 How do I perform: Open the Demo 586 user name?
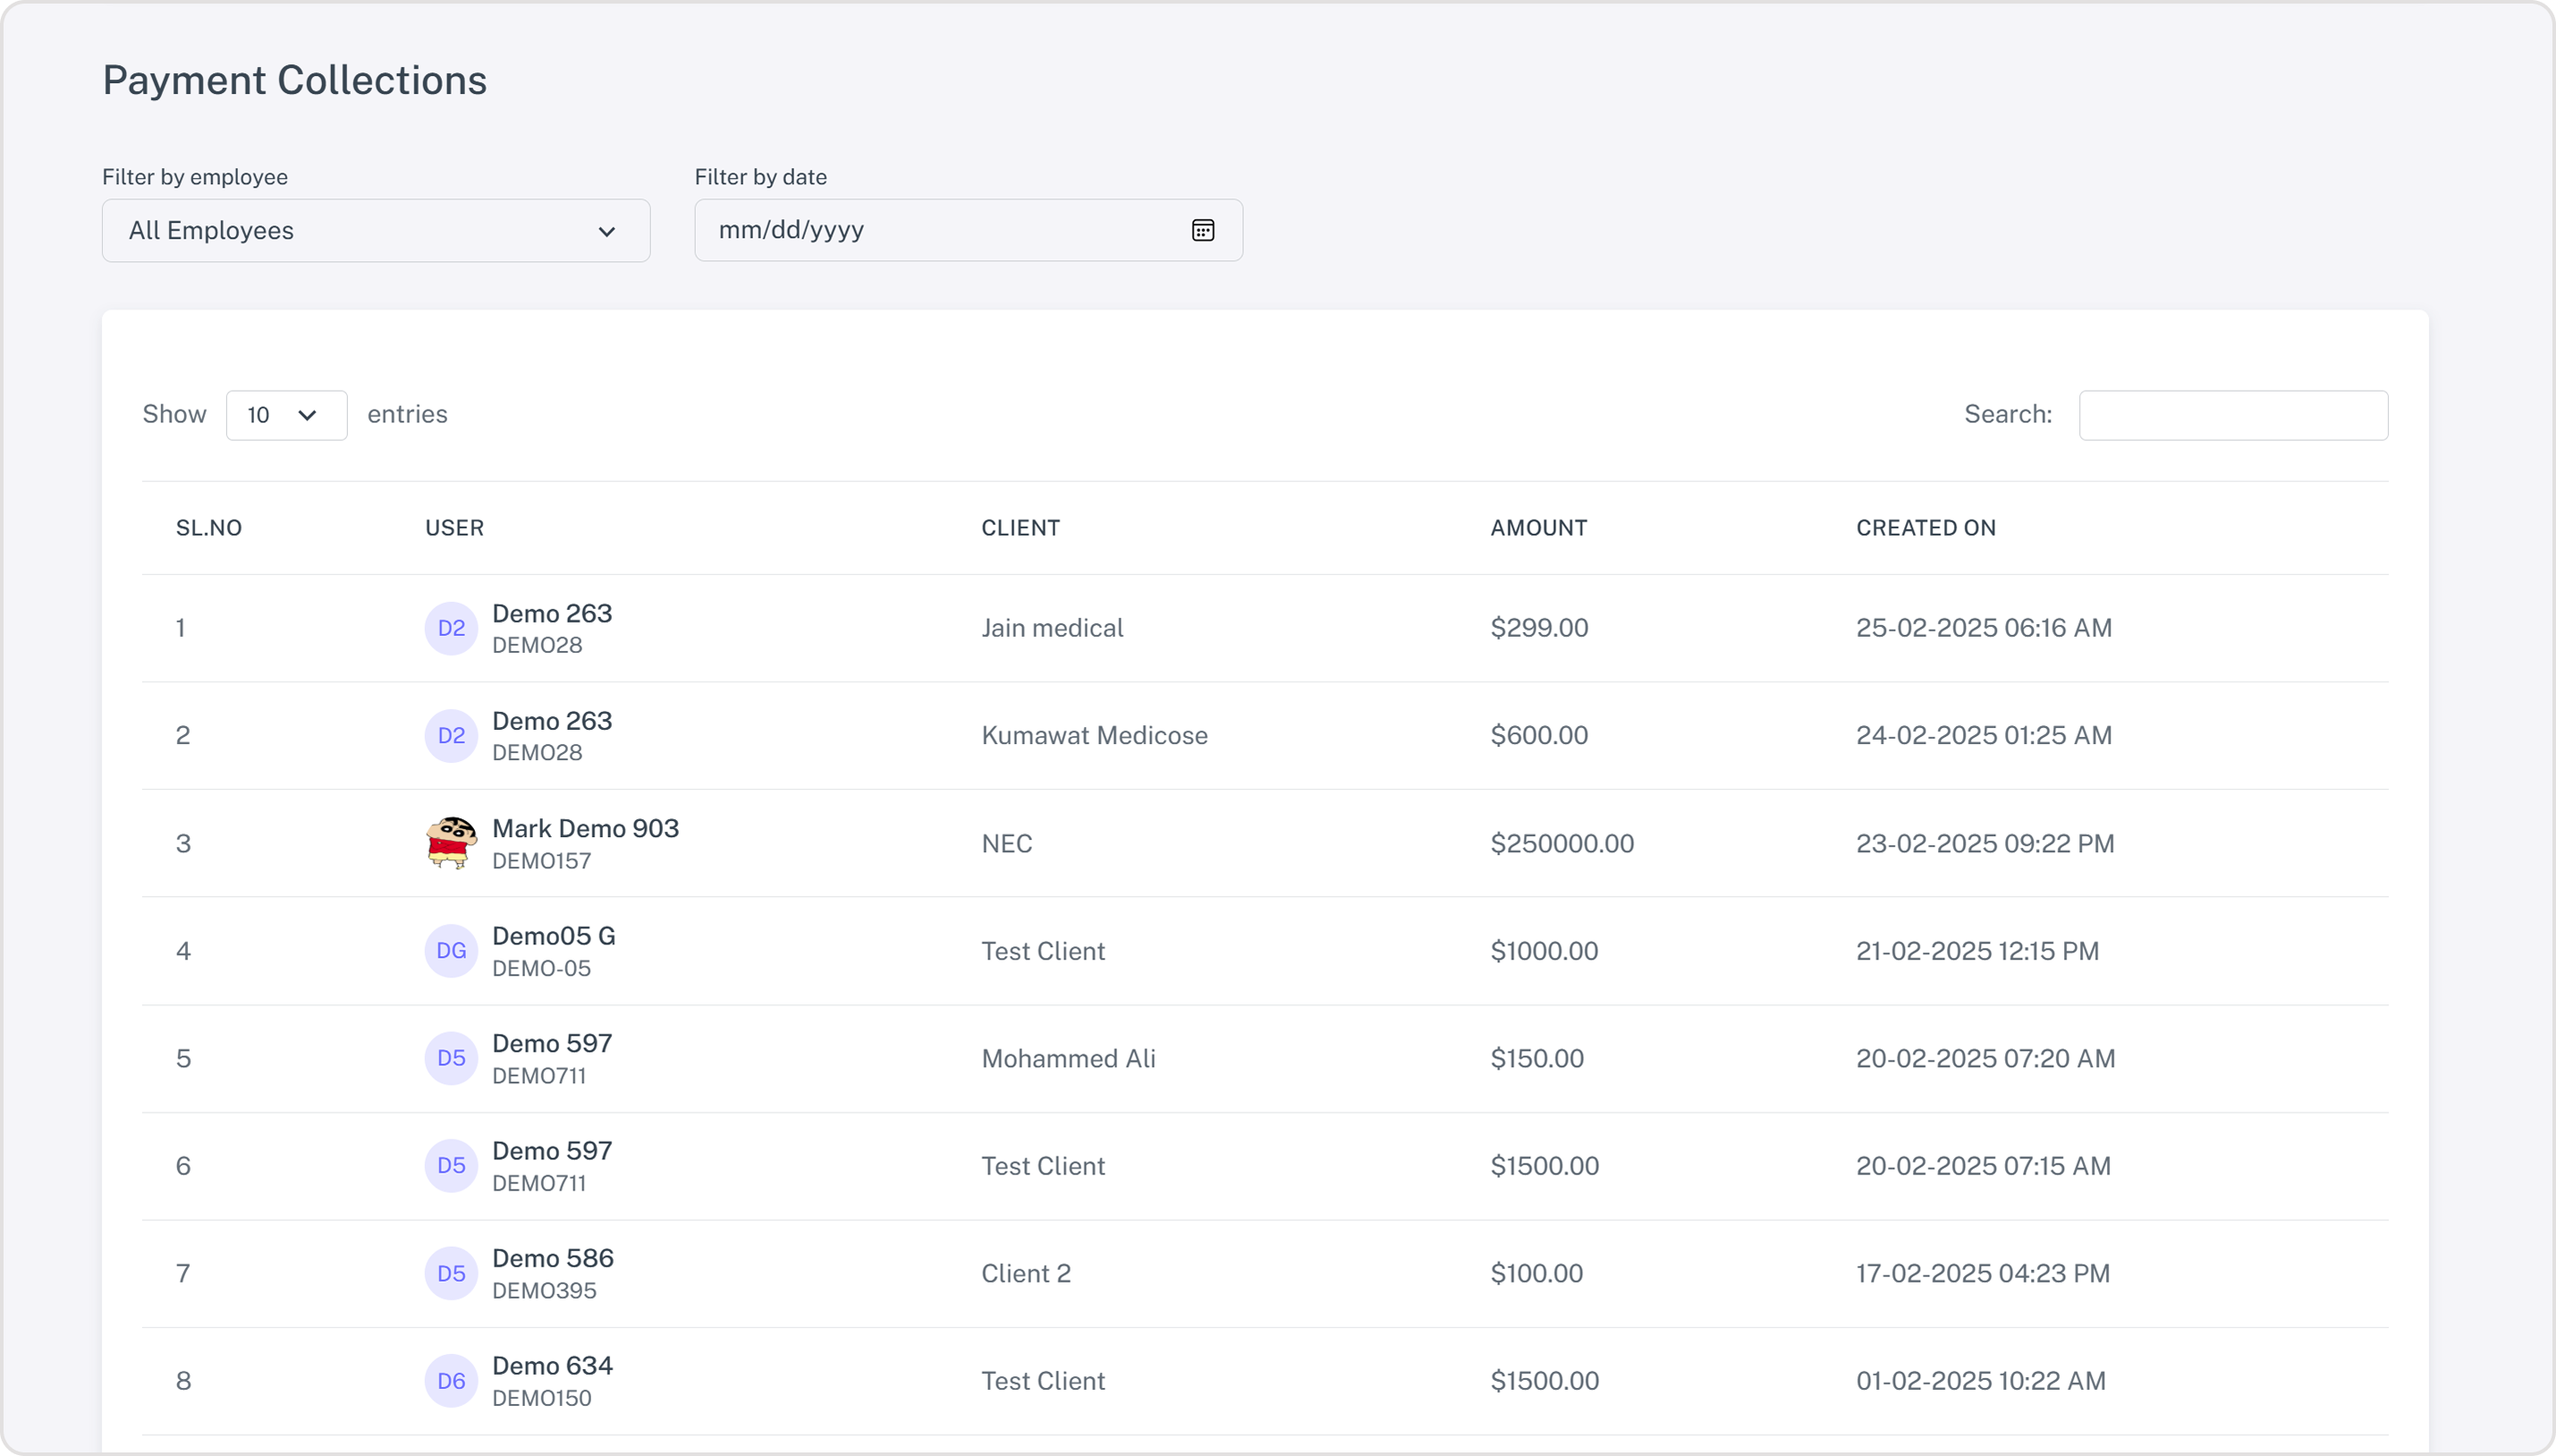tap(553, 1258)
